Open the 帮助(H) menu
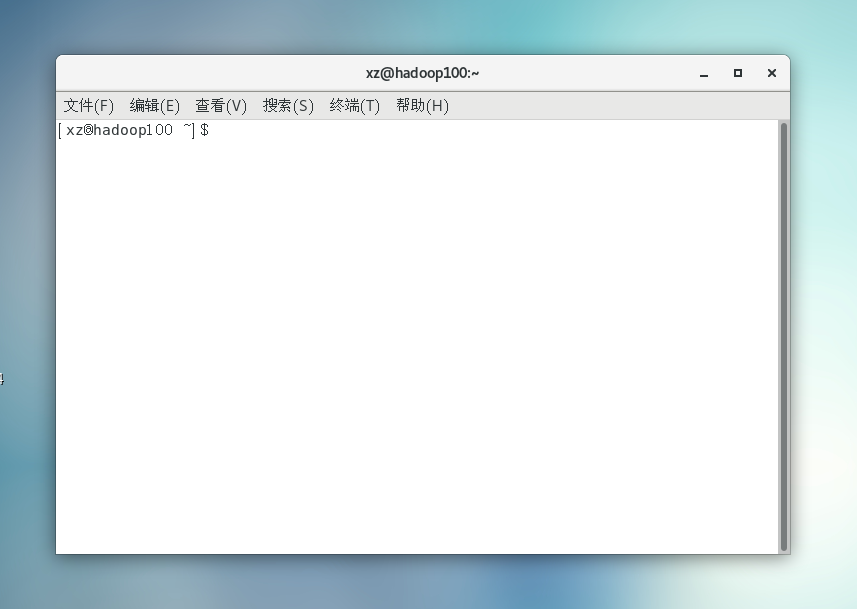This screenshot has width=857, height=609. (422, 106)
